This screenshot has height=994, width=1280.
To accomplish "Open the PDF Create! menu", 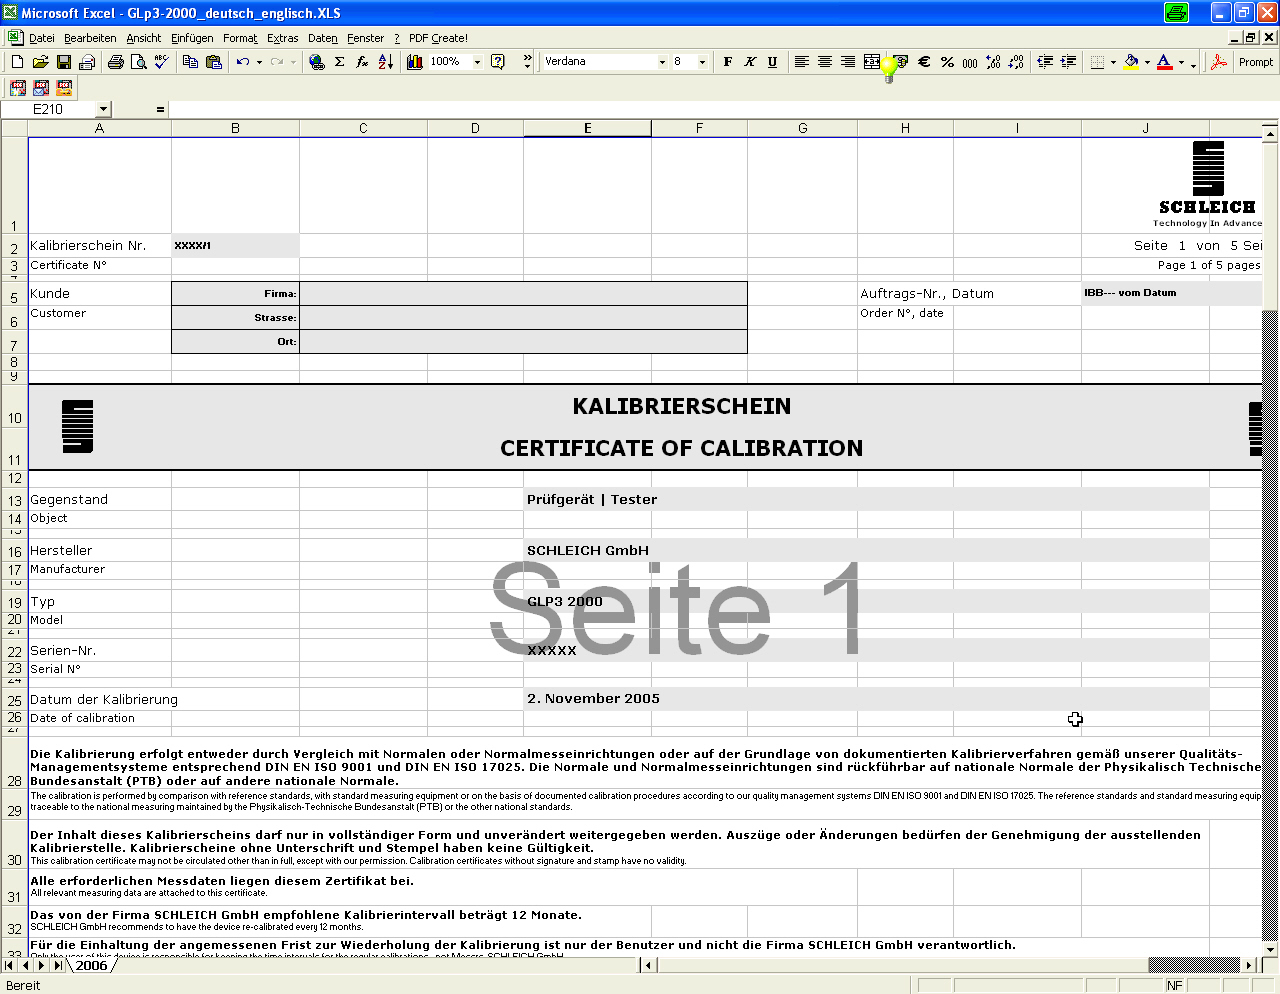I will coord(438,38).
